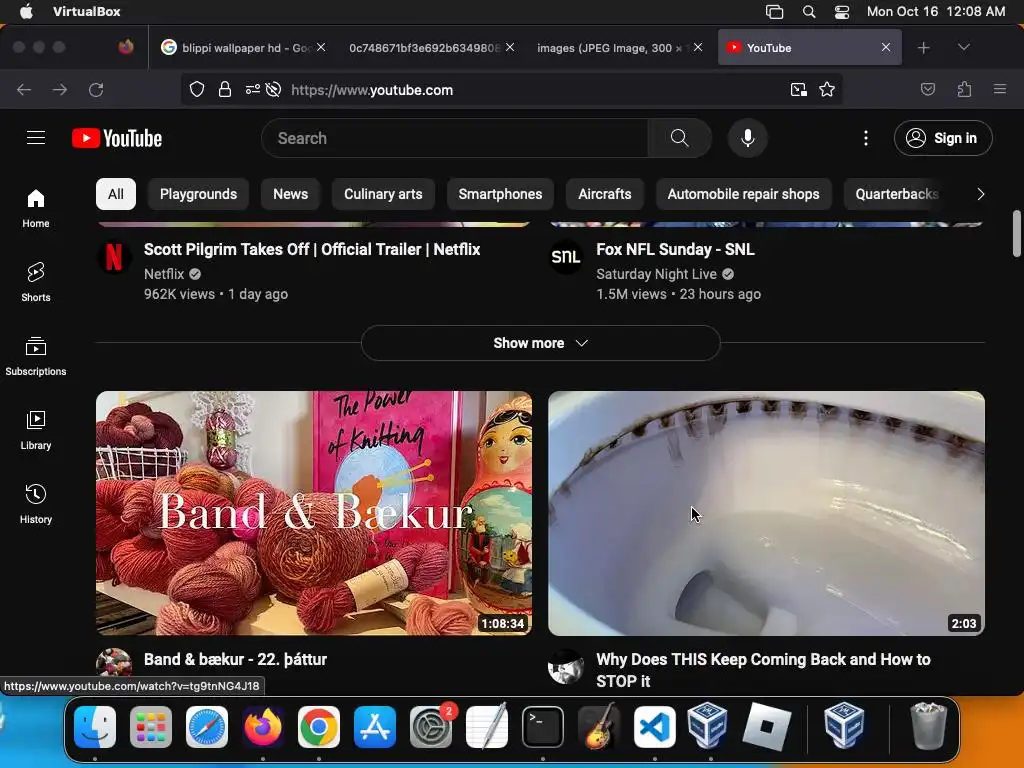Play the toilet bowl video thumbnail
The image size is (1024, 768).
tap(766, 513)
